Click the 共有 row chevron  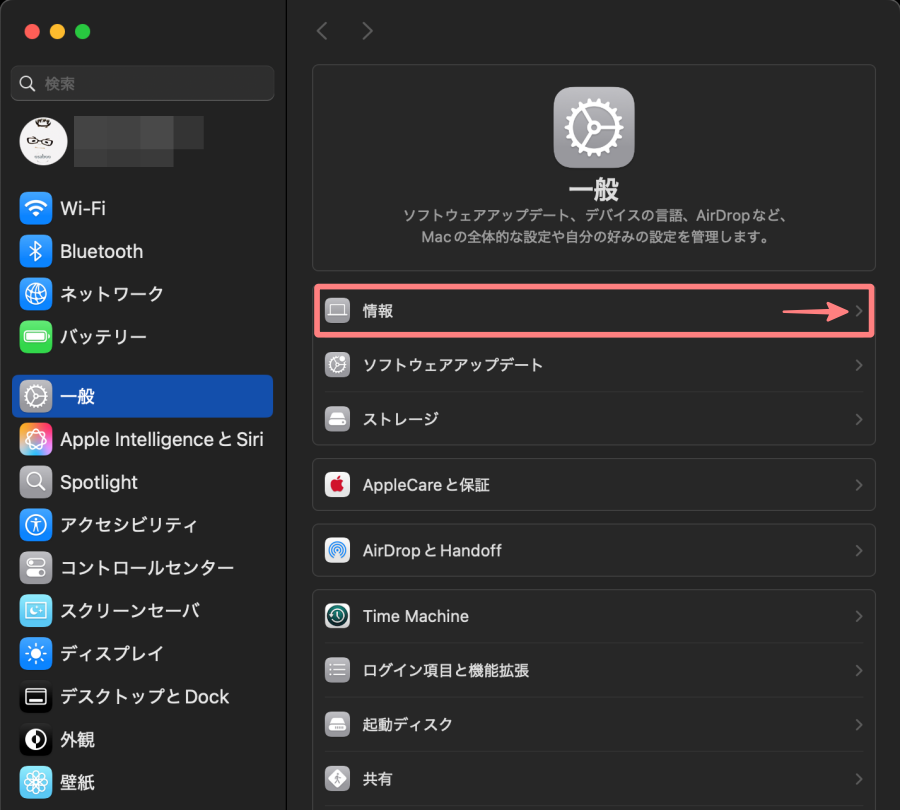[859, 779]
